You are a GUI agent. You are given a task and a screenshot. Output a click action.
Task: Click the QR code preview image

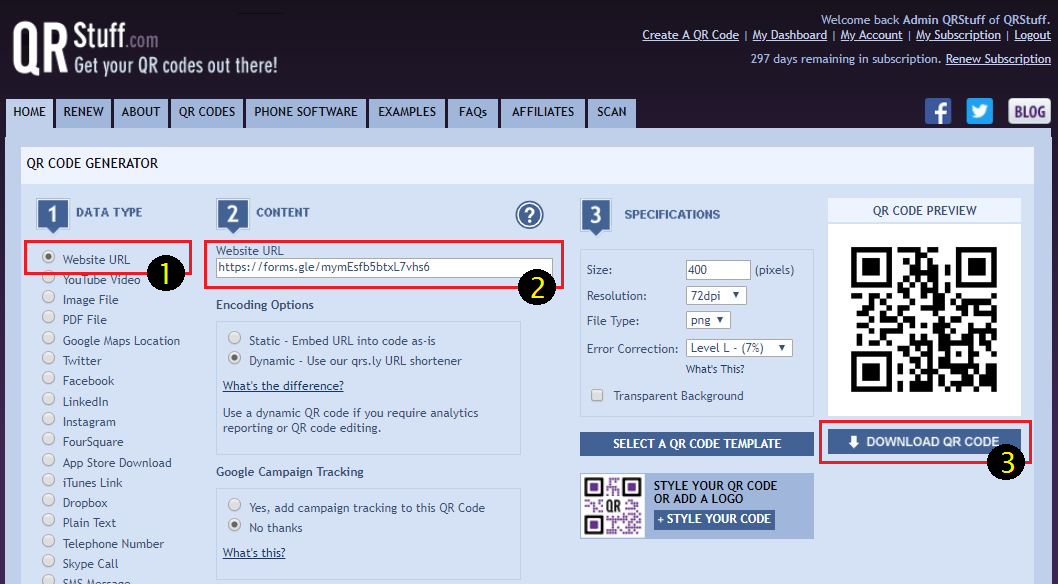click(x=924, y=319)
